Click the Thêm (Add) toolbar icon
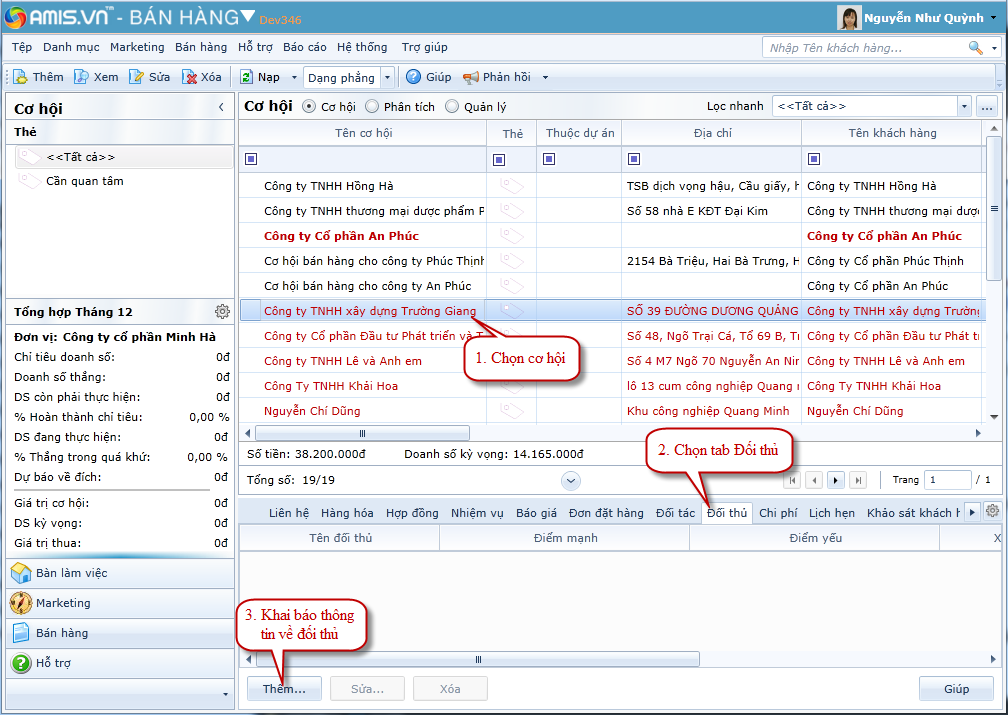Screen dimensions: 1008x715 (x=21, y=77)
